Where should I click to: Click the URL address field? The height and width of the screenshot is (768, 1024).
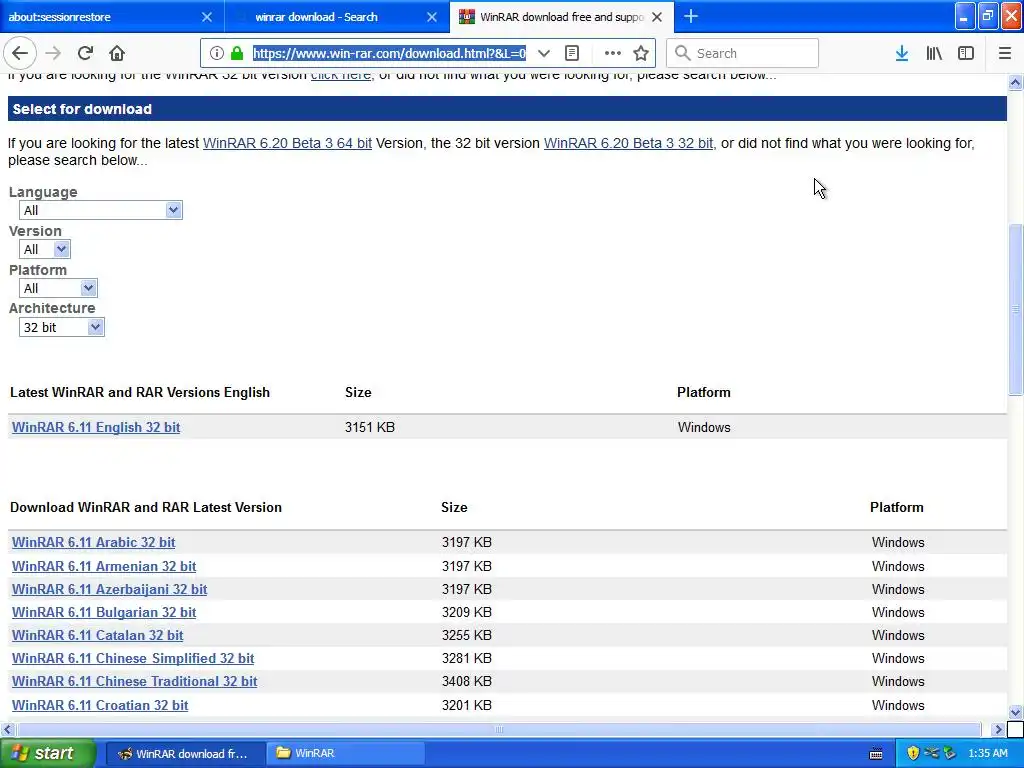point(389,53)
